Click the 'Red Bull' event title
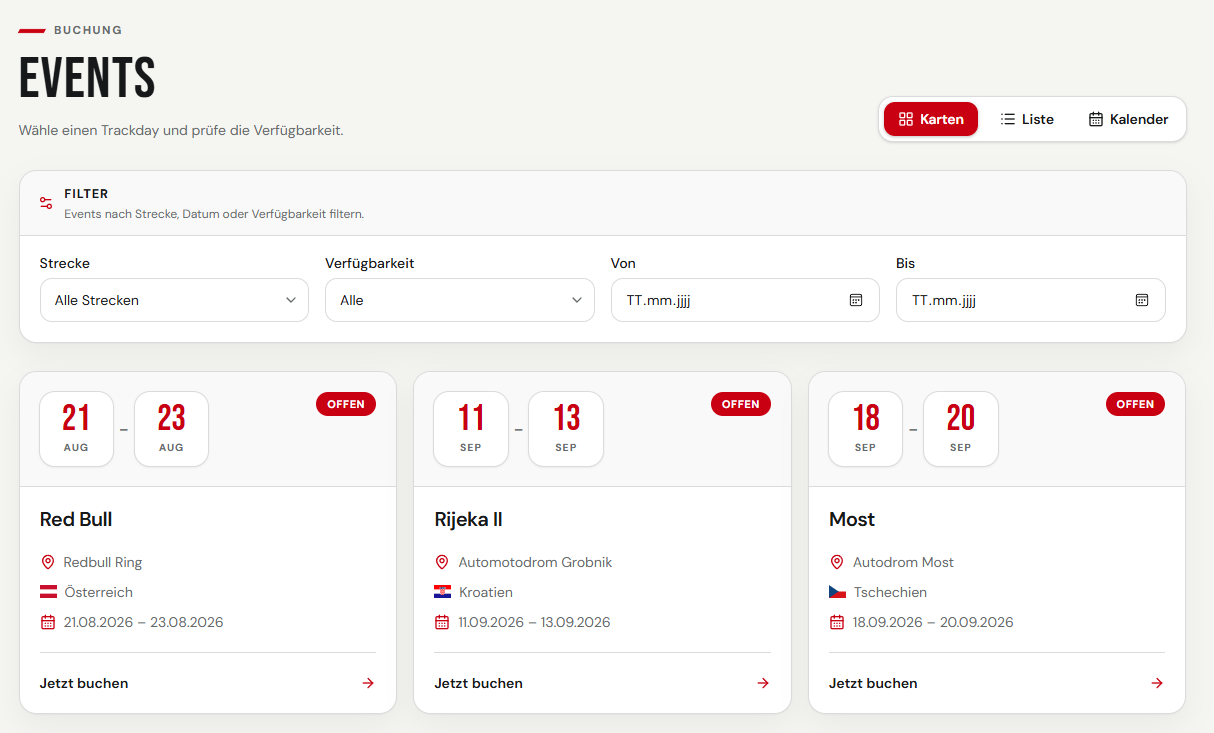The image size is (1214, 733). (76, 520)
